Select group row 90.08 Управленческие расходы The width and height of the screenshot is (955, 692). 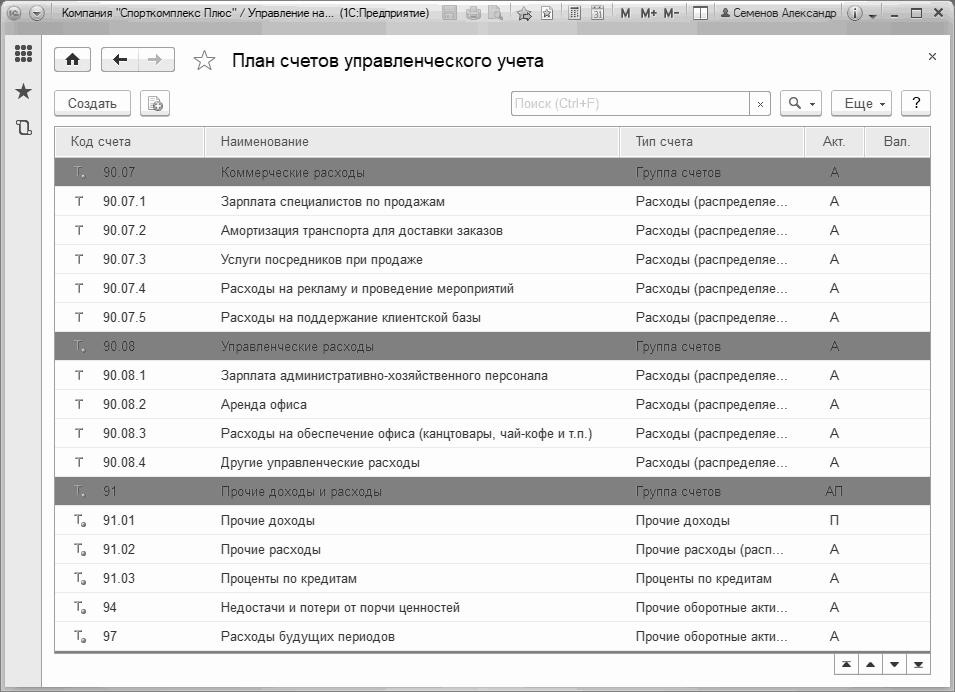point(492,347)
